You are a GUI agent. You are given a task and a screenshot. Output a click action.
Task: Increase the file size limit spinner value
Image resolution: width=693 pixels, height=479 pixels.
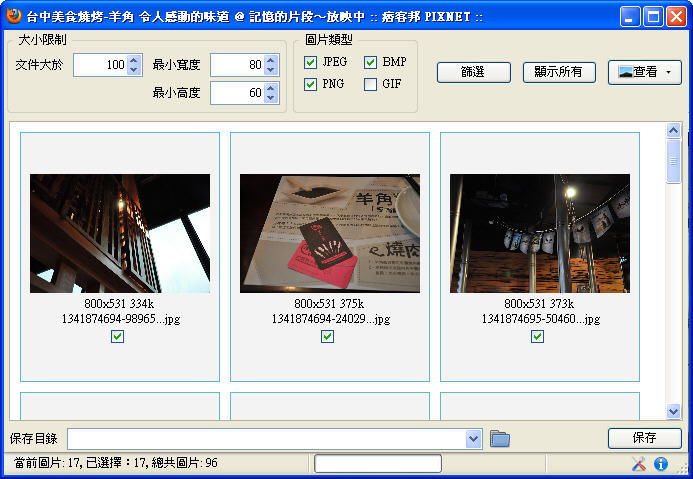[x=135, y=60]
